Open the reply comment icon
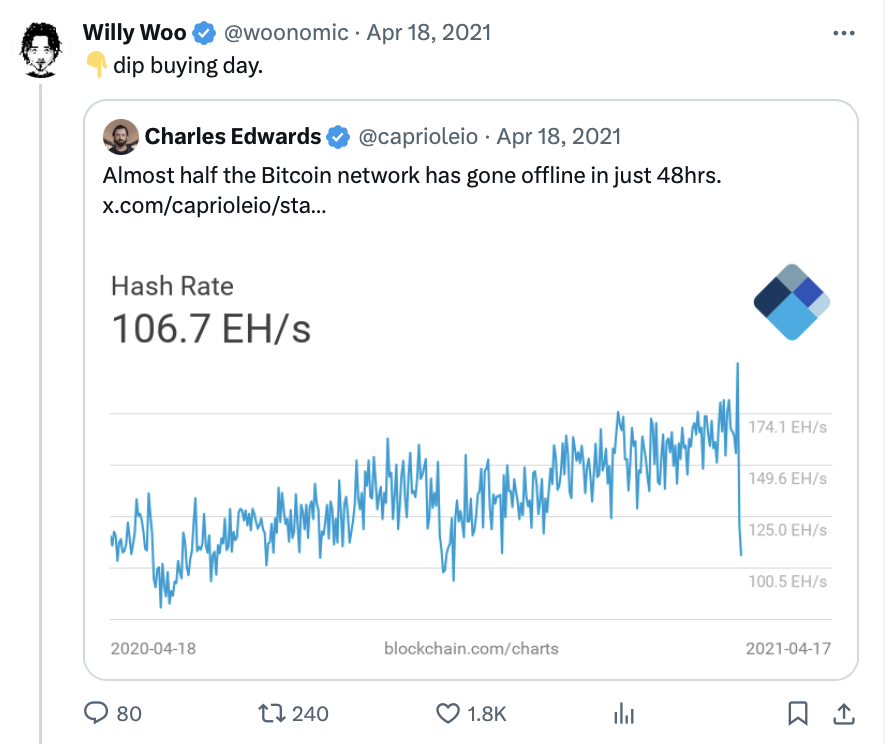 coord(96,713)
